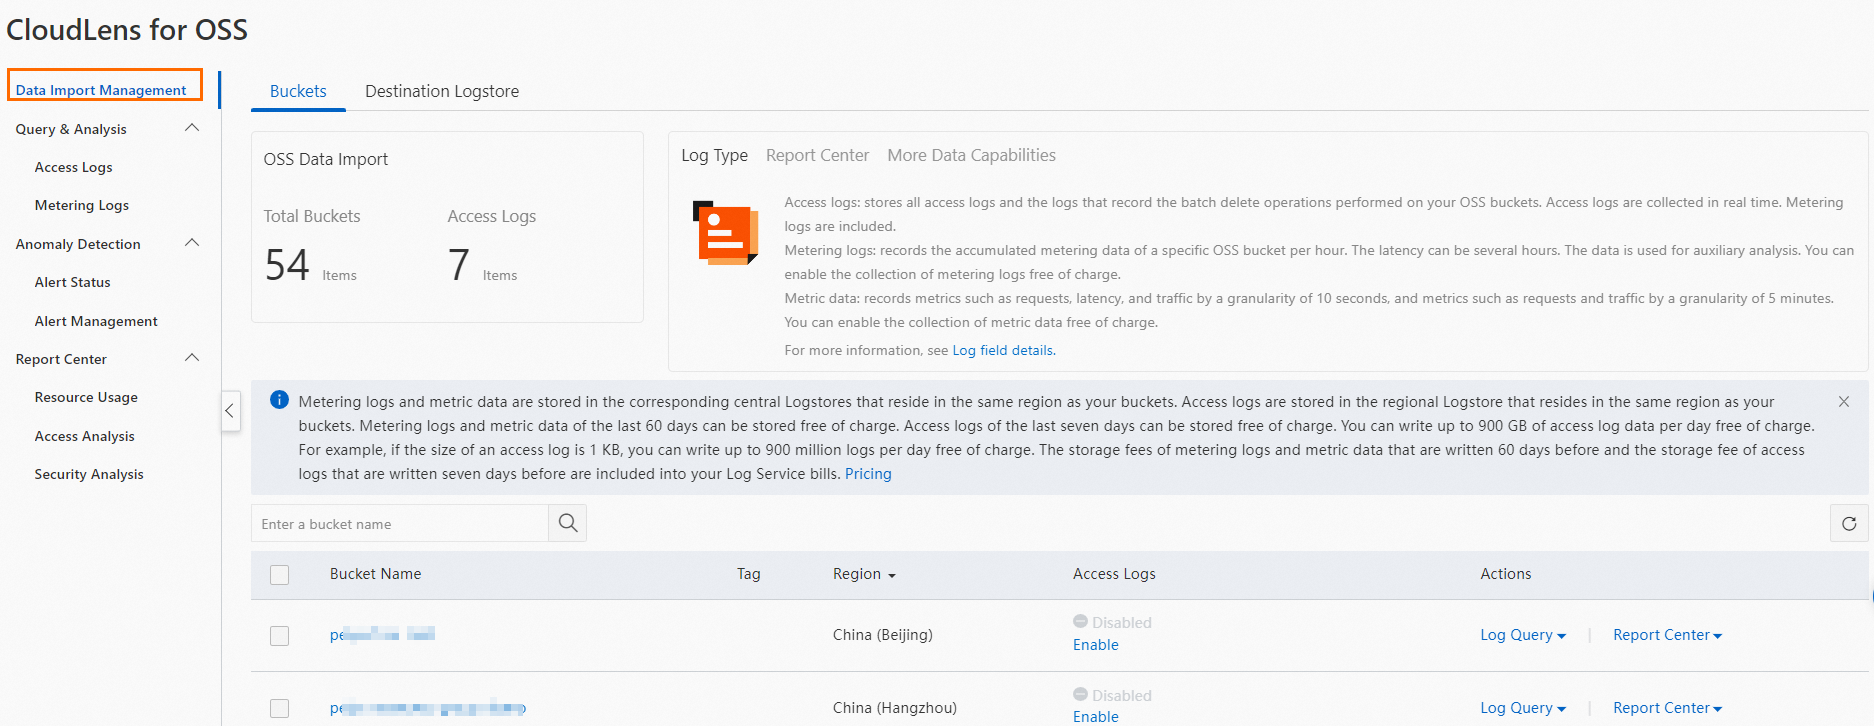
Task: Switch to the Destination Logstore tab
Action: pos(442,91)
